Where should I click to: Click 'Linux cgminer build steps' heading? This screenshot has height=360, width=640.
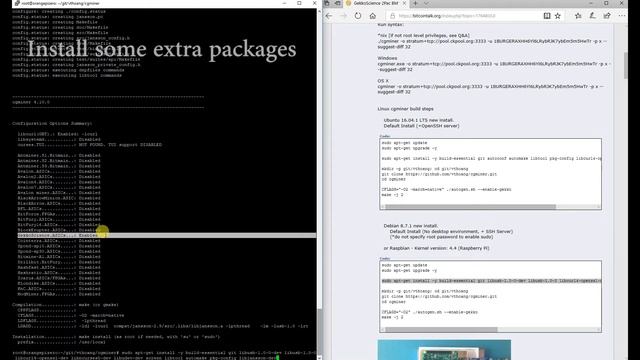click(x=405, y=109)
